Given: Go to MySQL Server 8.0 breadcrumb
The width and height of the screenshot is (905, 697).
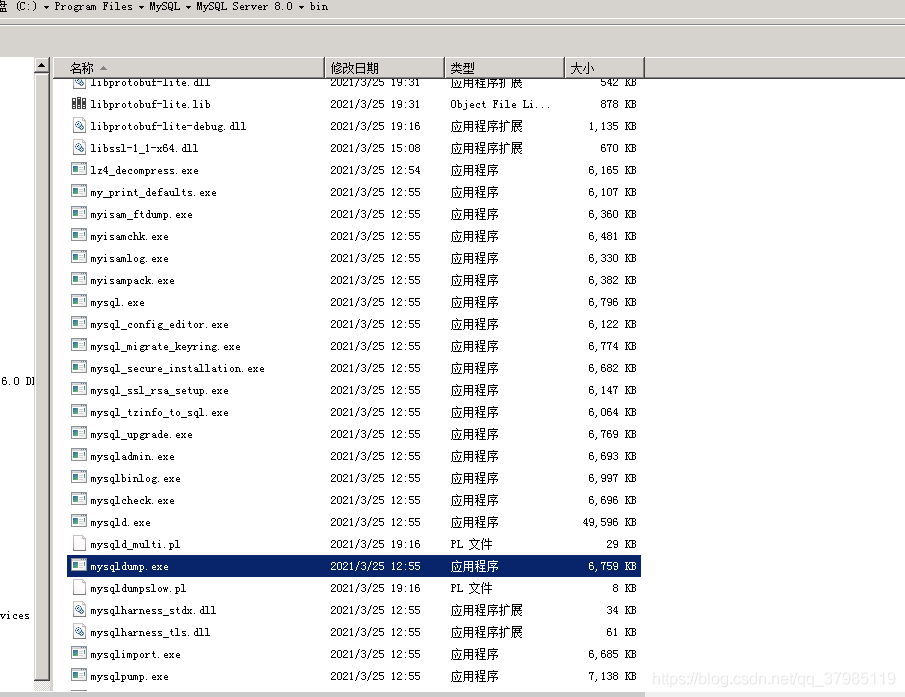Looking at the screenshot, I should [244, 6].
